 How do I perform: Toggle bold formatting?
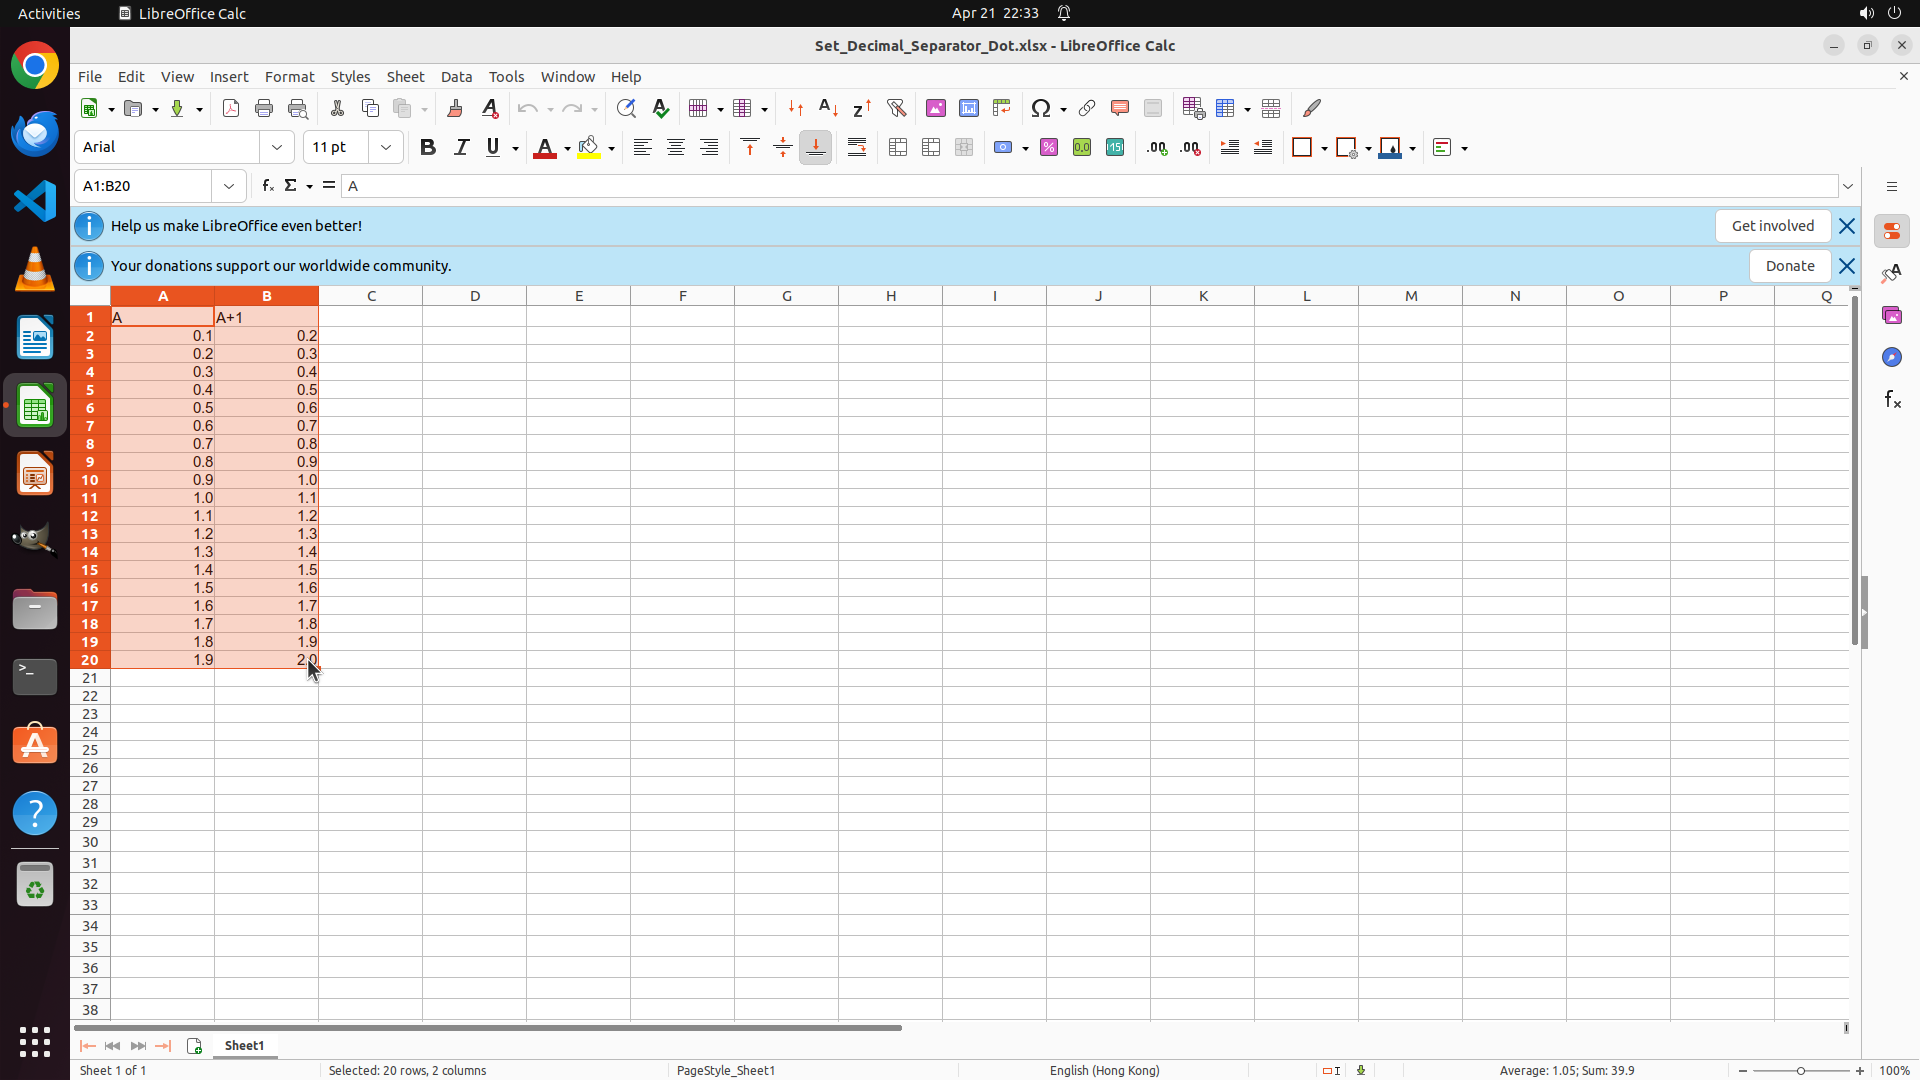click(428, 148)
